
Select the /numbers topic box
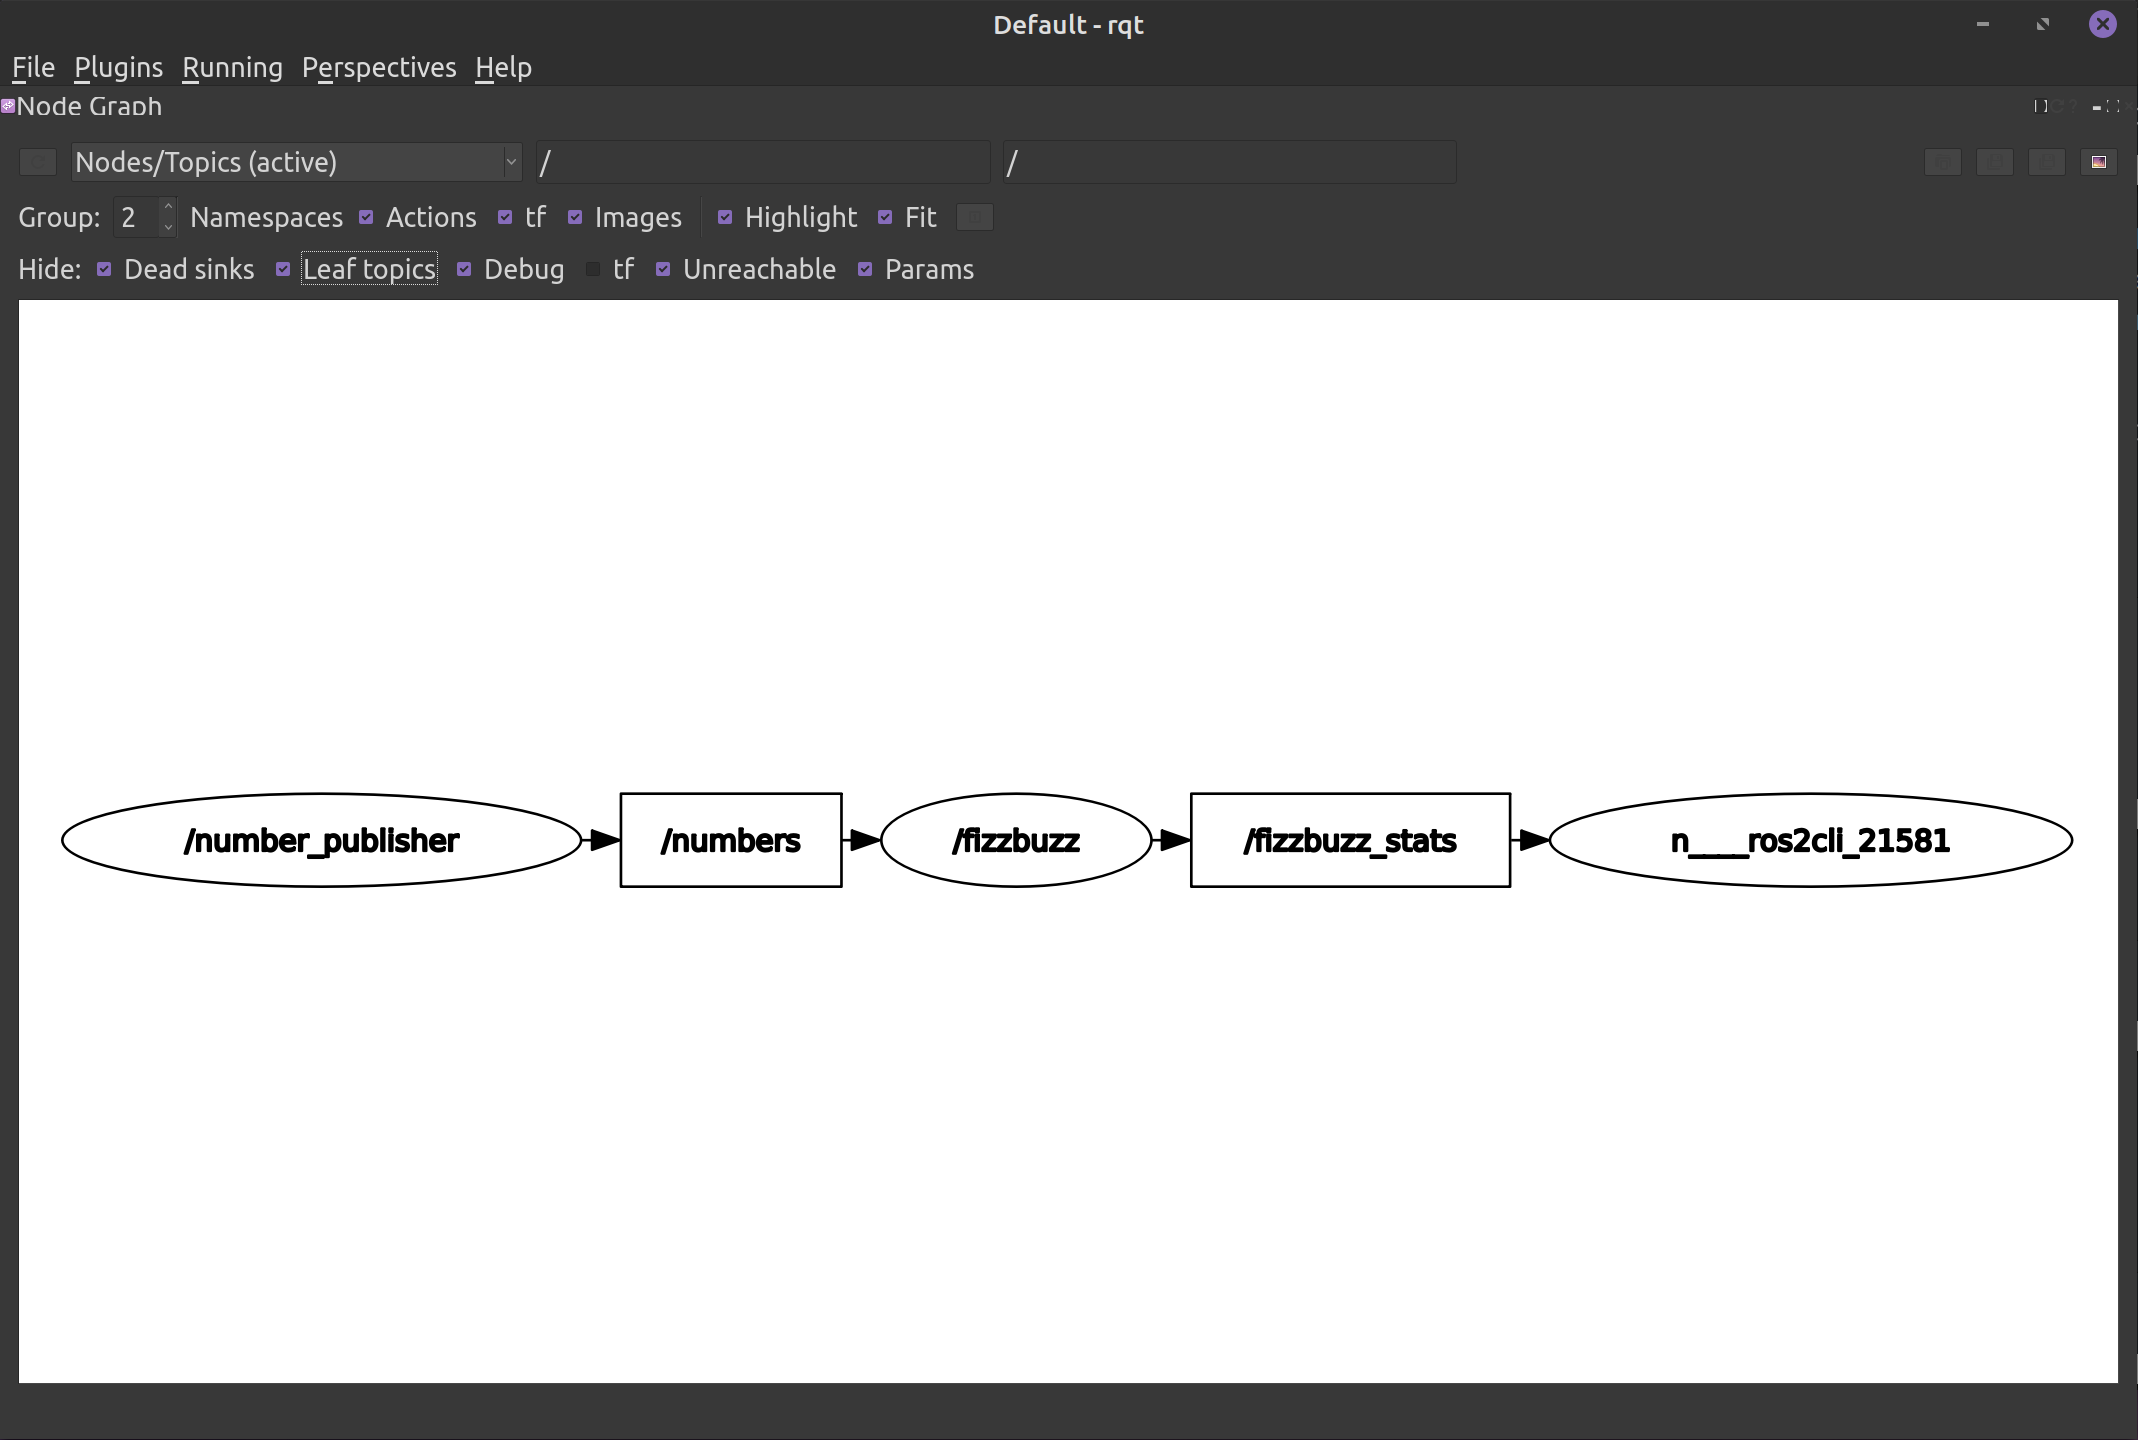[731, 840]
